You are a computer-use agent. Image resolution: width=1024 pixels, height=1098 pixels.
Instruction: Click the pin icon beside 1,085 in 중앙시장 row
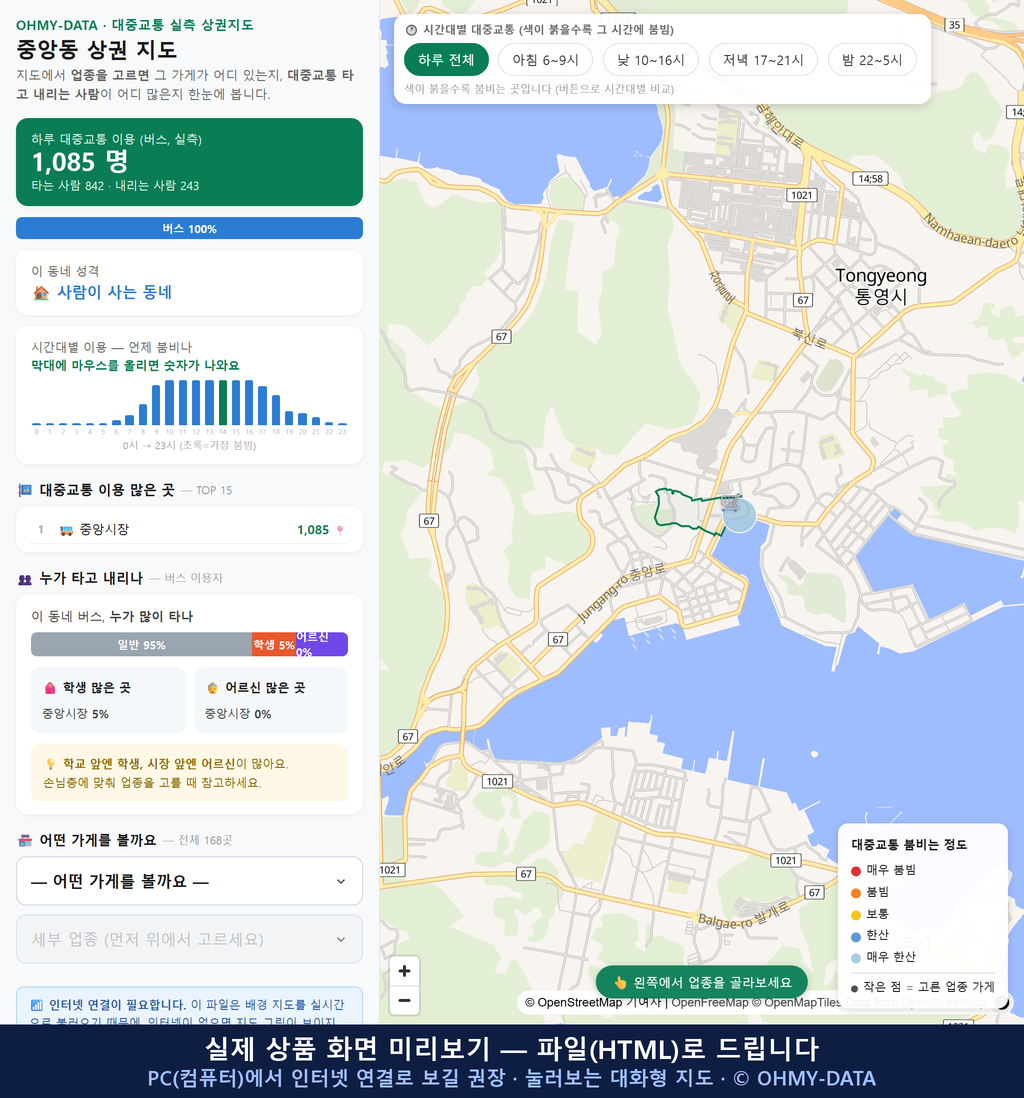tap(340, 530)
